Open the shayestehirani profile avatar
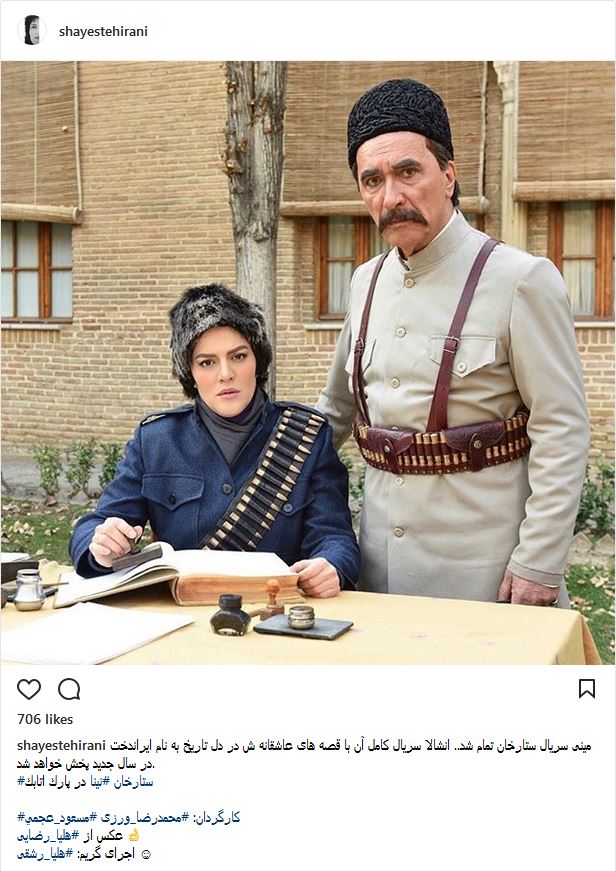Viewport: 616px width, 871px height. [32, 31]
